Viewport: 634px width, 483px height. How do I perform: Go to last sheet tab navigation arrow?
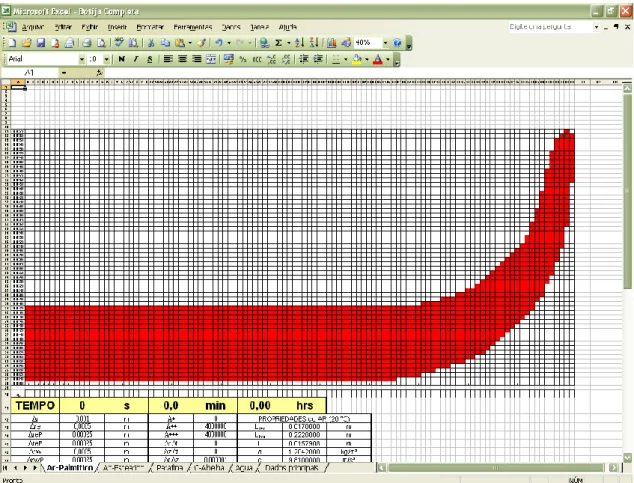pyautogui.click(x=35, y=468)
